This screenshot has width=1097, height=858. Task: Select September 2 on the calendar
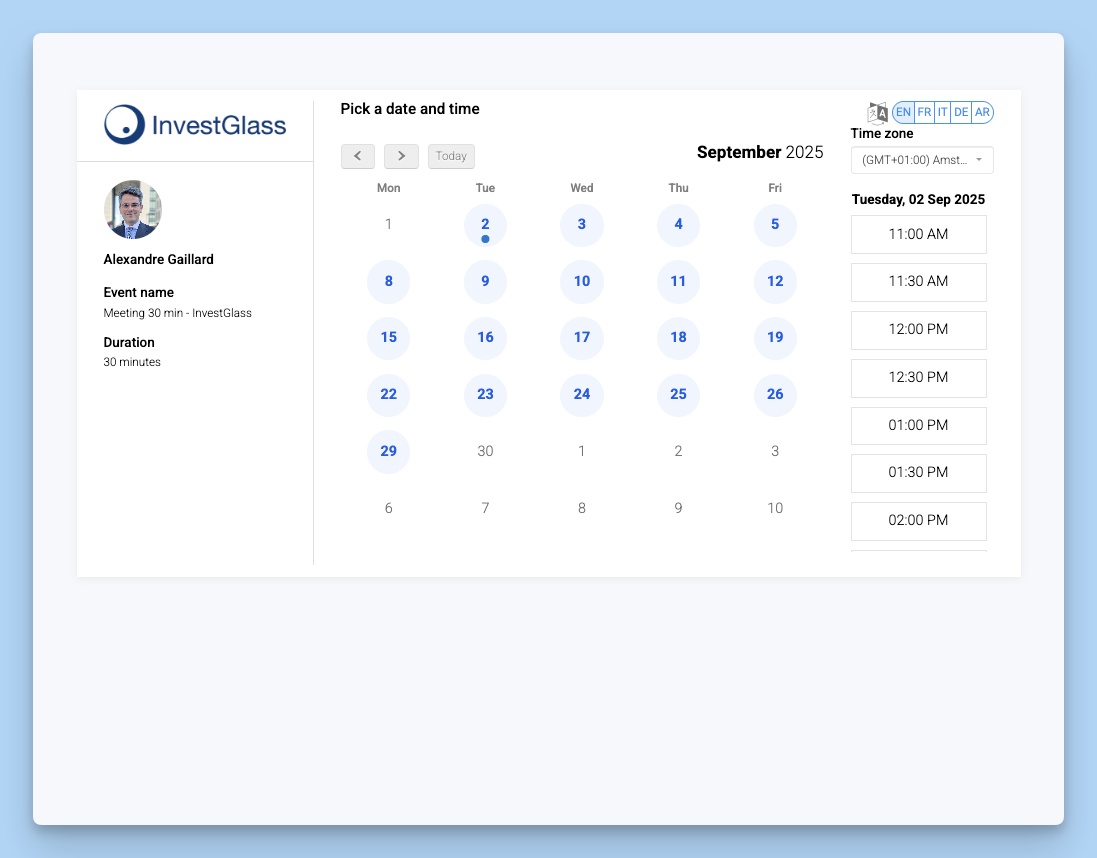coord(485,225)
